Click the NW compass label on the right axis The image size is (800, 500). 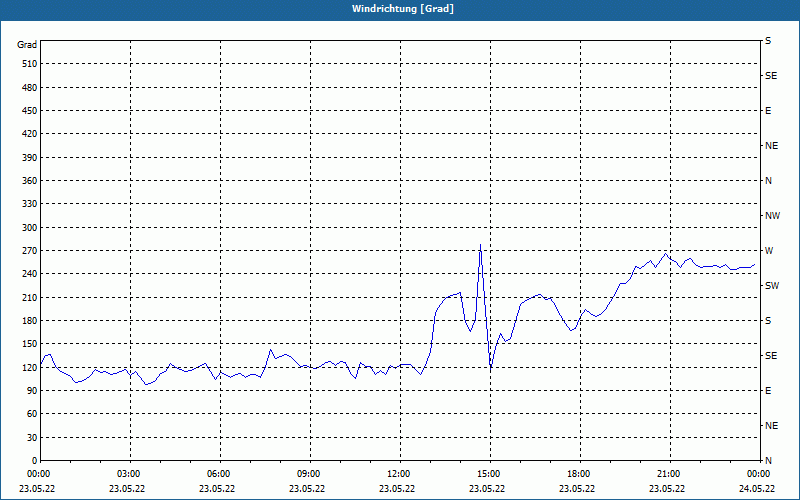pos(772,216)
